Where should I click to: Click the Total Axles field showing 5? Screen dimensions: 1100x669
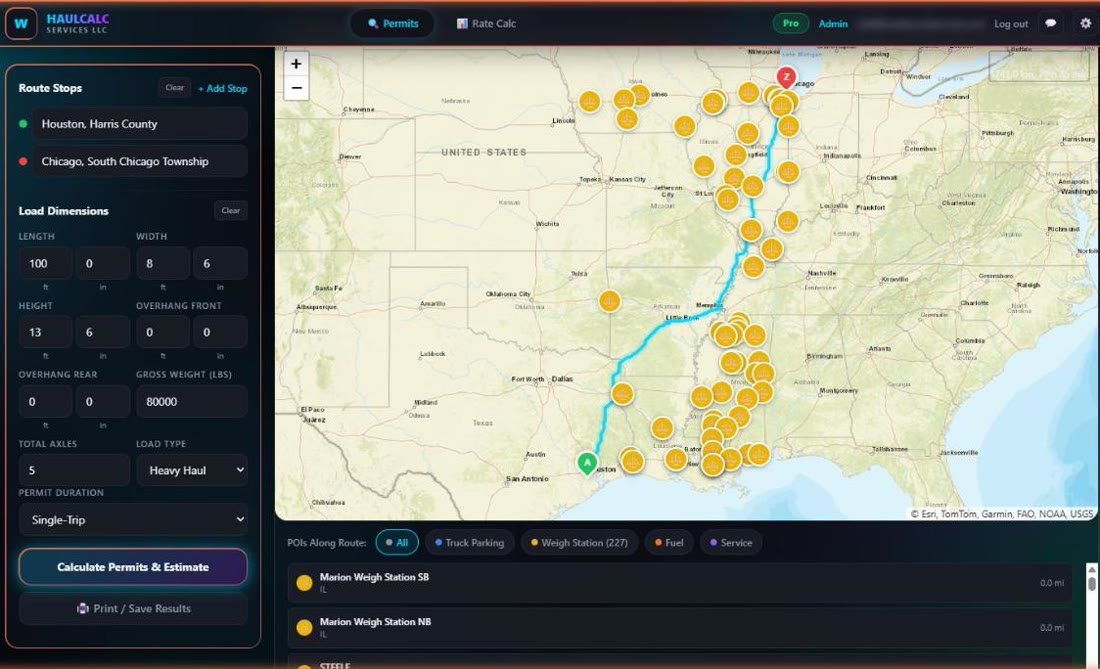74,471
